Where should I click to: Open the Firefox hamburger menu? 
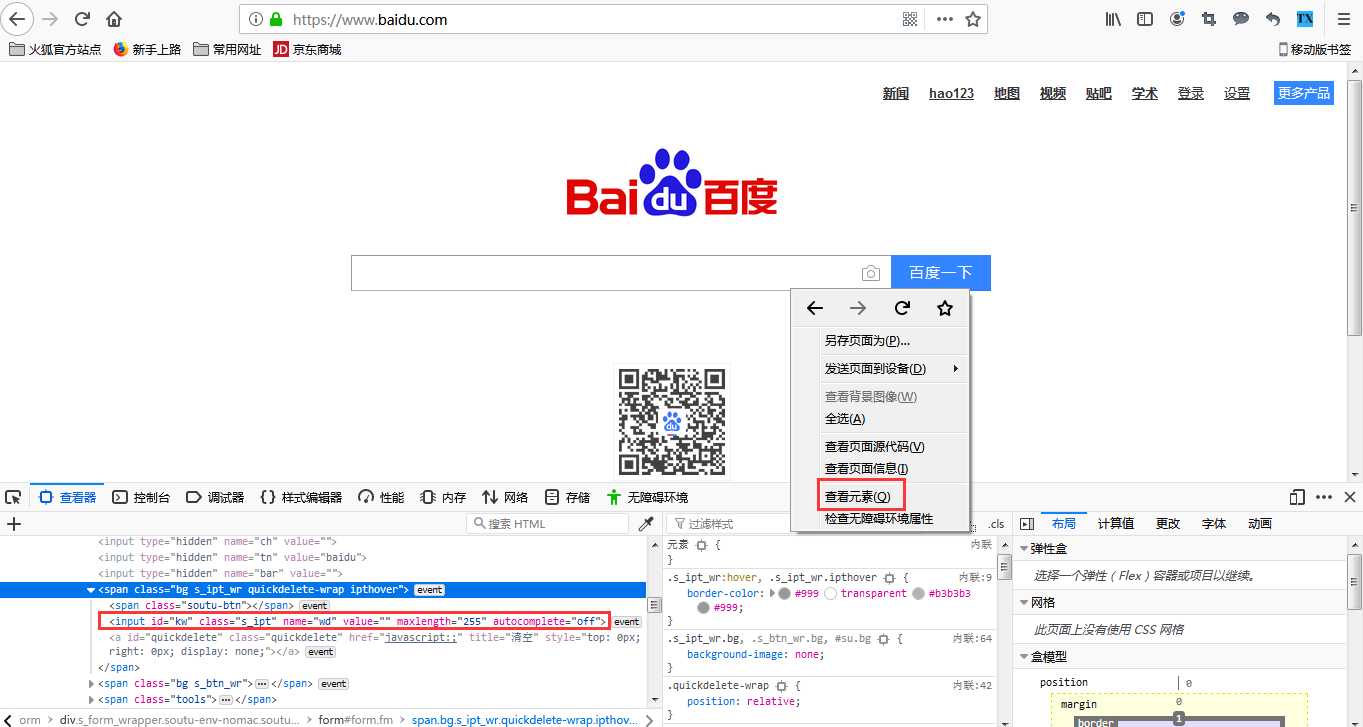point(1343,19)
